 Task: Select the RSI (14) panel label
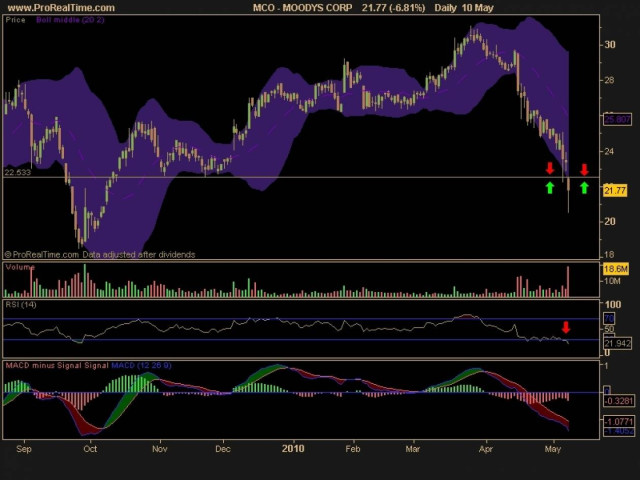coord(21,304)
